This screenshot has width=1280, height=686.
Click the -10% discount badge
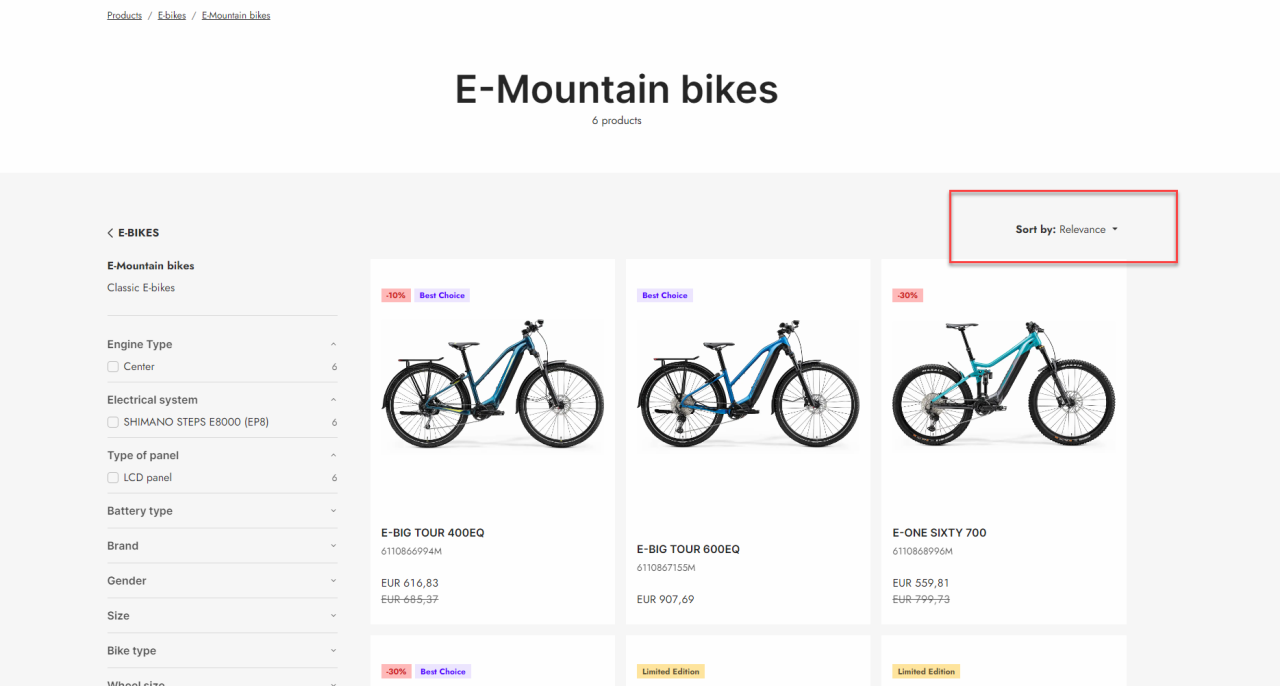pos(396,296)
